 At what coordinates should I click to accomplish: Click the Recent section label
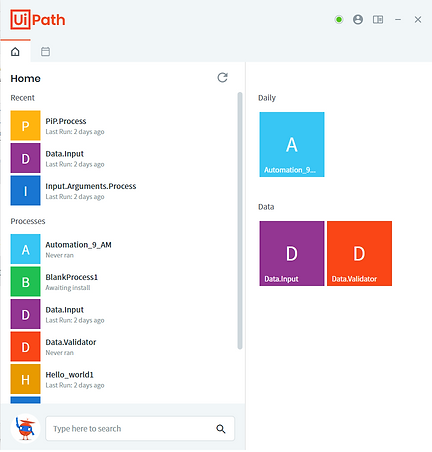23,98
